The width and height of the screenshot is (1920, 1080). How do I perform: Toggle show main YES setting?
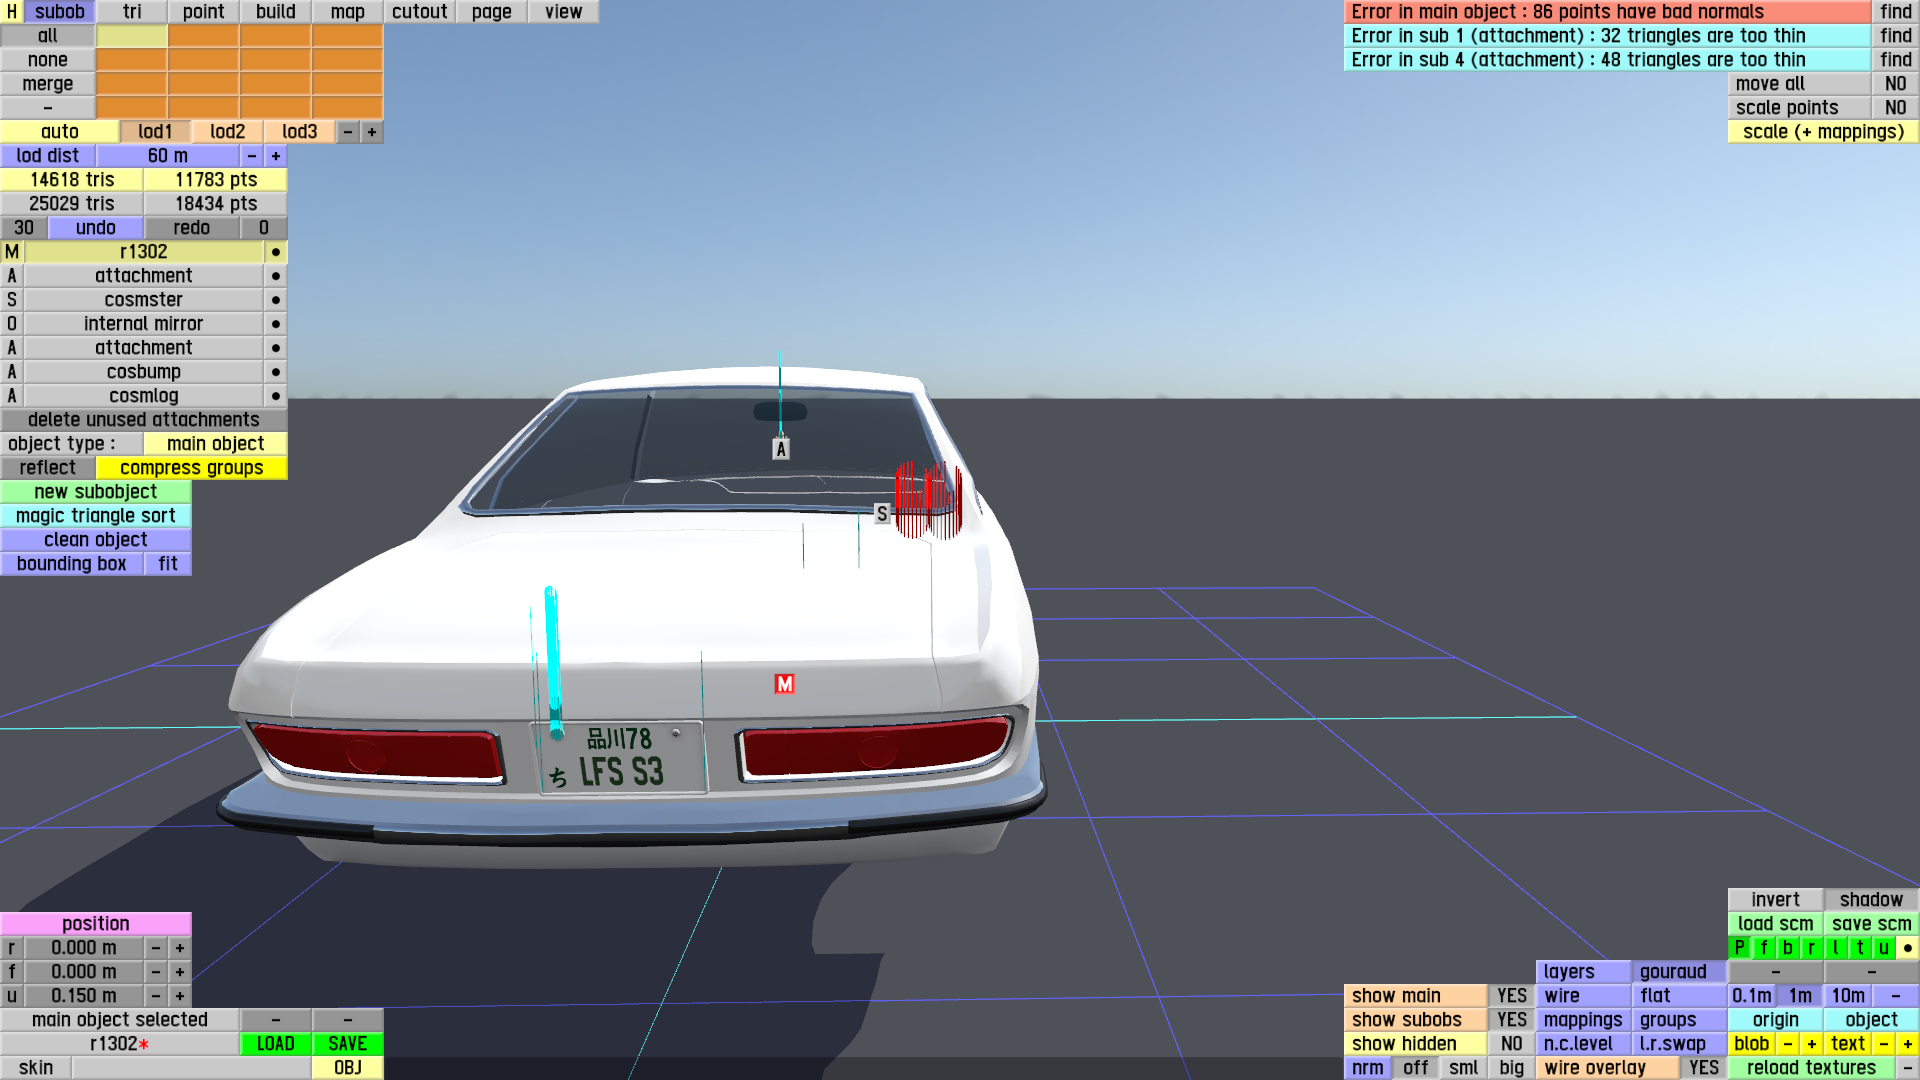[1511, 996]
